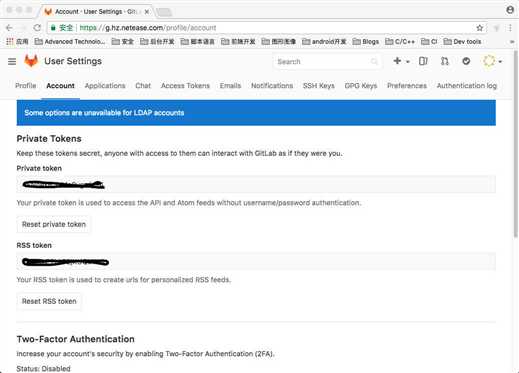Open a new browser tab

tap(164, 12)
